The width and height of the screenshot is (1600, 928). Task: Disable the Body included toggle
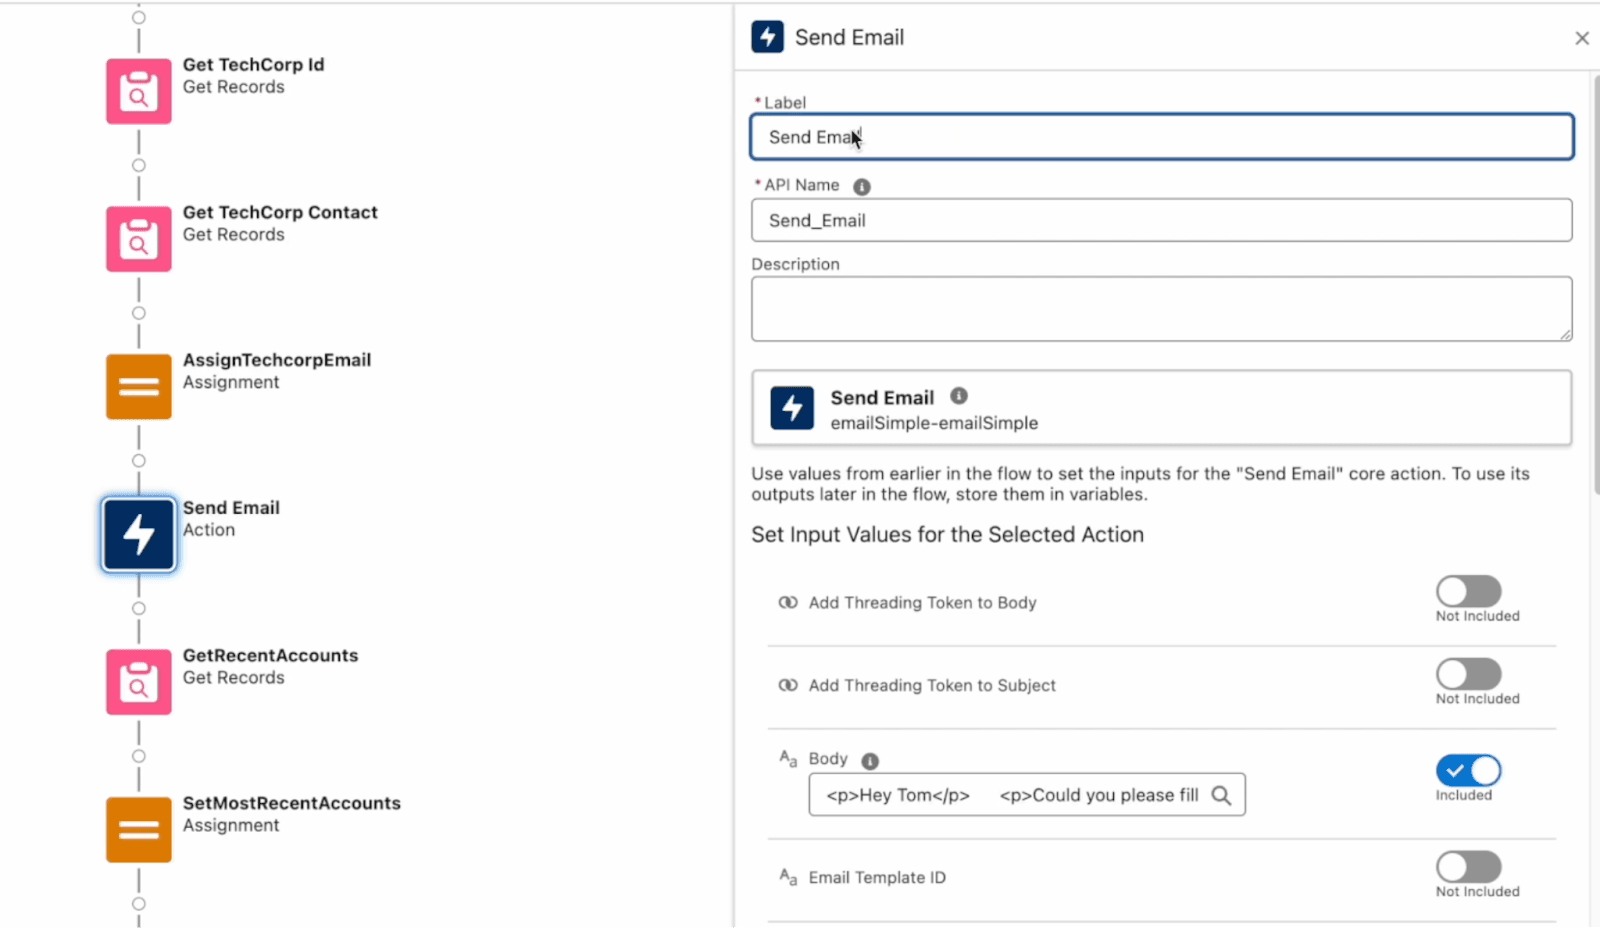[x=1468, y=770]
